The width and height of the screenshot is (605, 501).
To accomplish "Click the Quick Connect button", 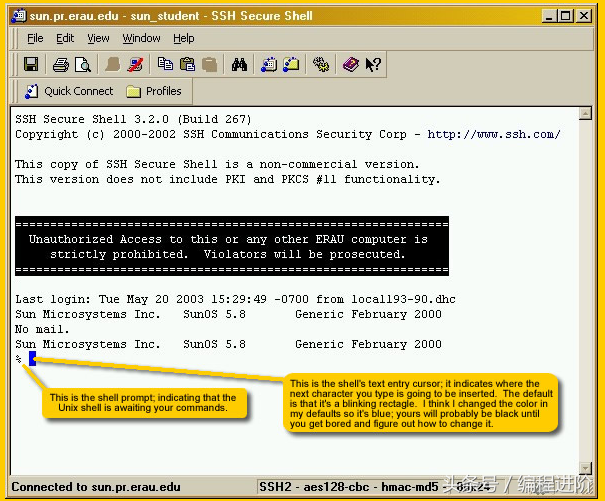I will point(69,91).
